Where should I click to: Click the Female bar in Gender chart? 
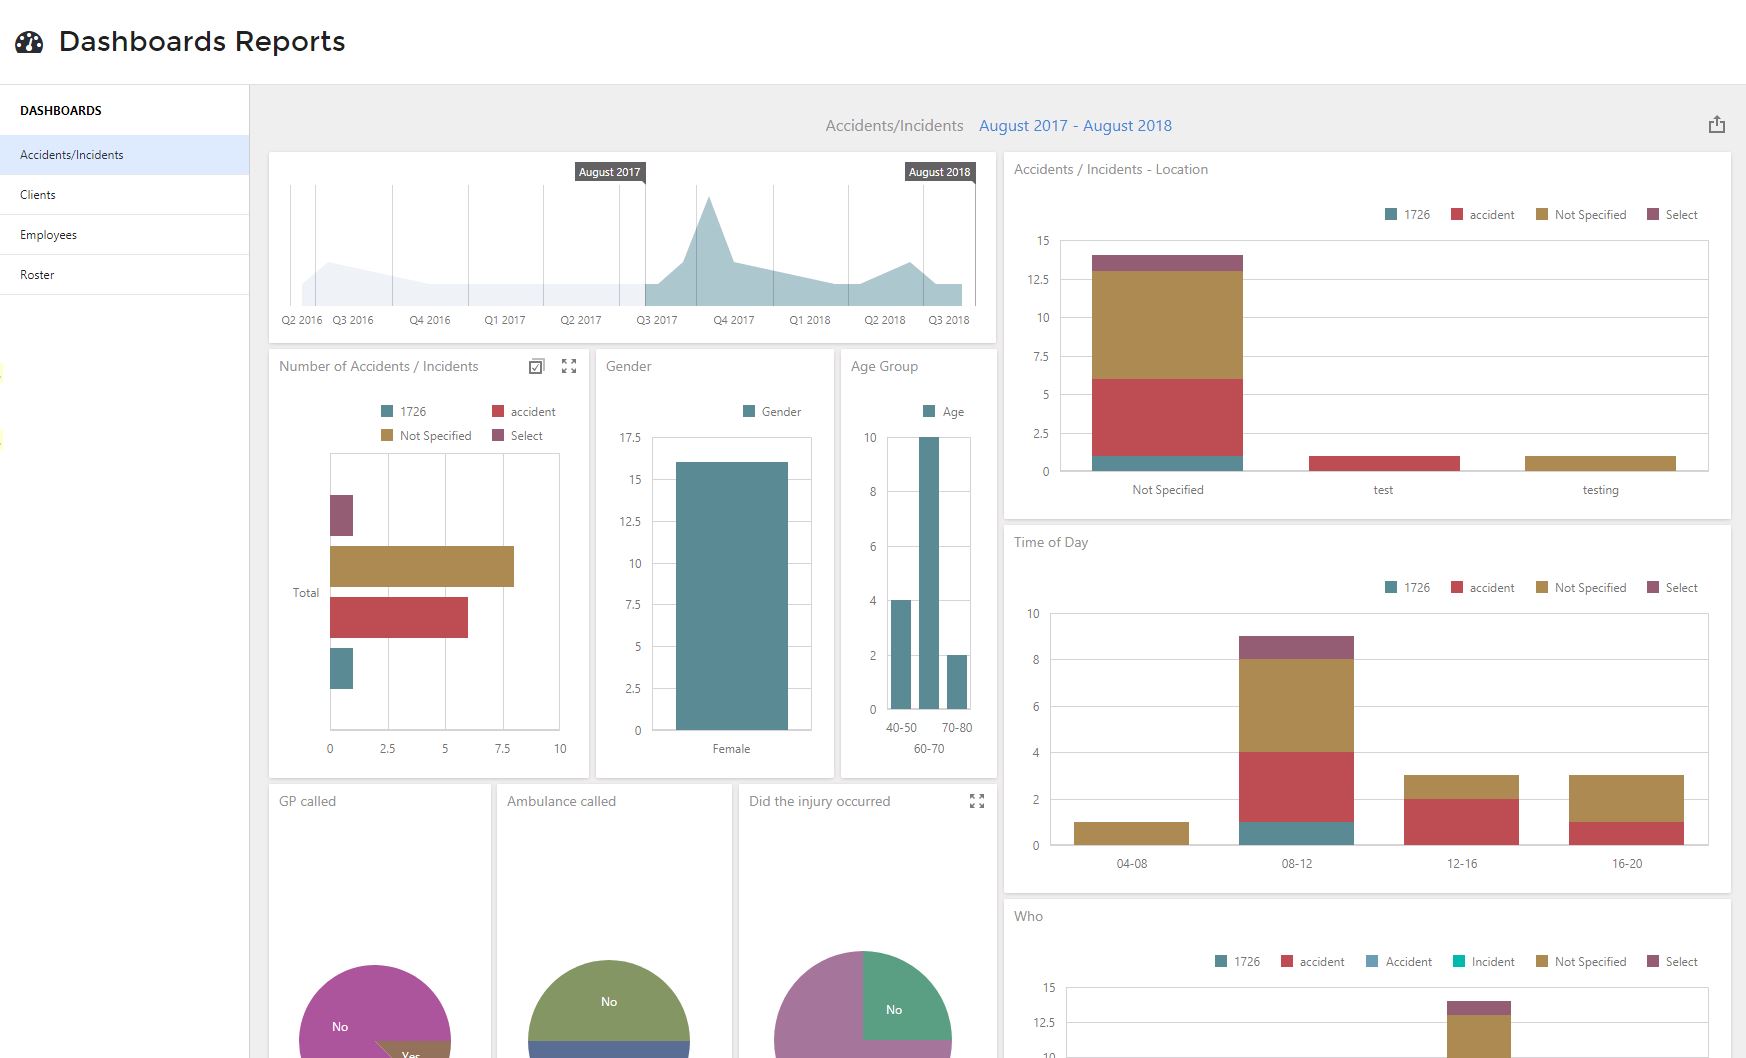732,596
